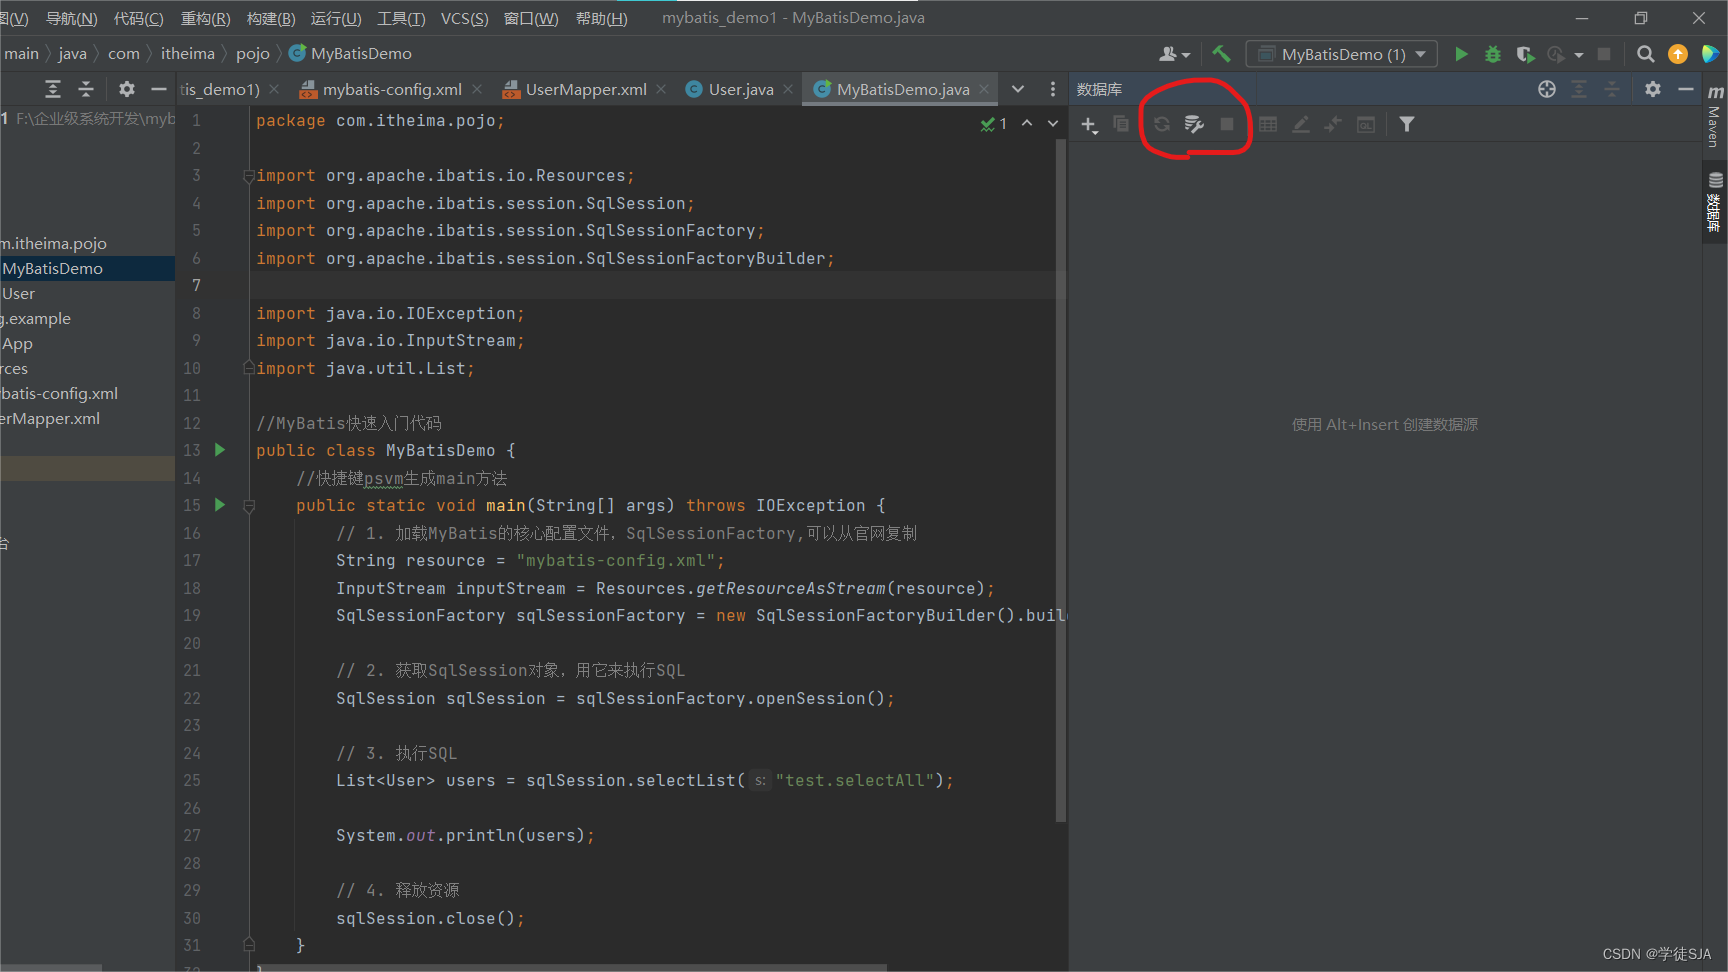Open the 窗口(W) menu
Screen dimensions: 1728x972
click(x=531, y=18)
